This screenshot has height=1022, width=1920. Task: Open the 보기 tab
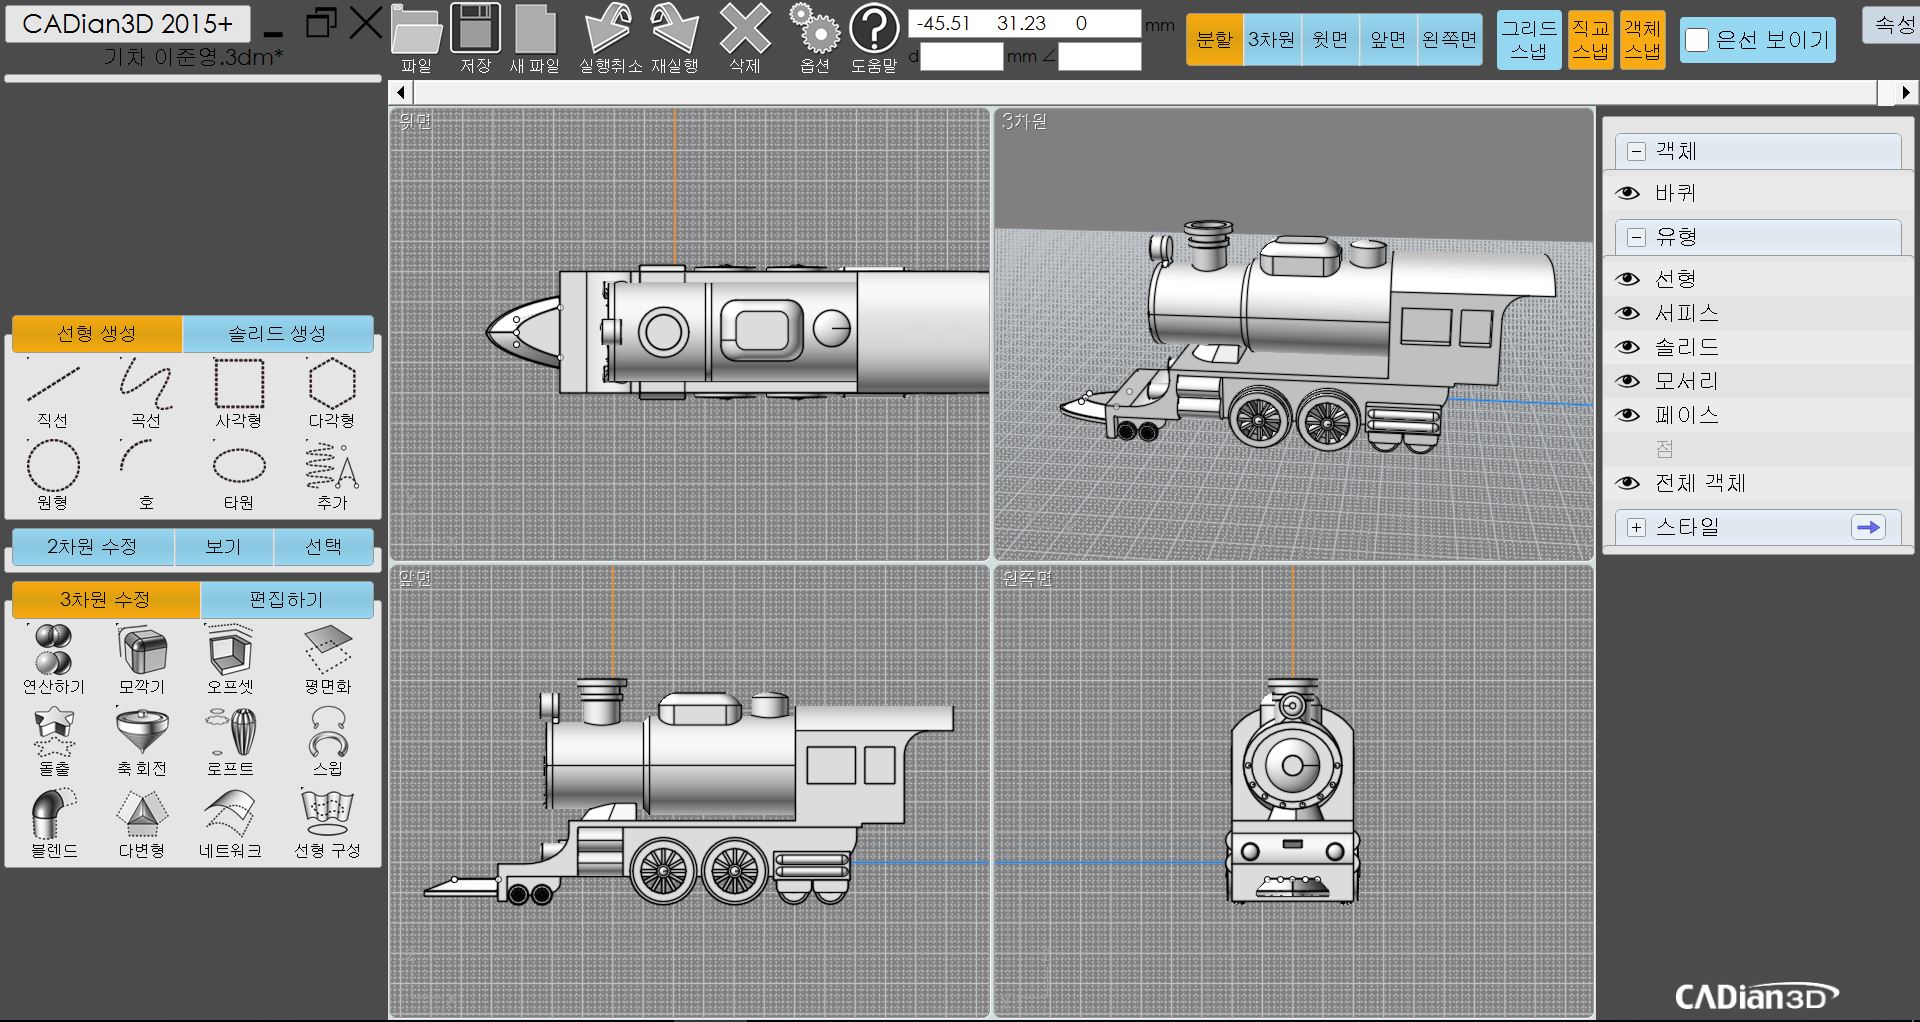pyautogui.click(x=223, y=546)
